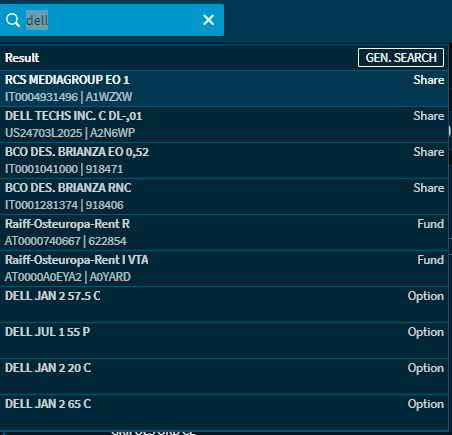Select BCO DES. BRIANZA EO 0,52 result
Screen dimensions: 452x435
click(224, 160)
